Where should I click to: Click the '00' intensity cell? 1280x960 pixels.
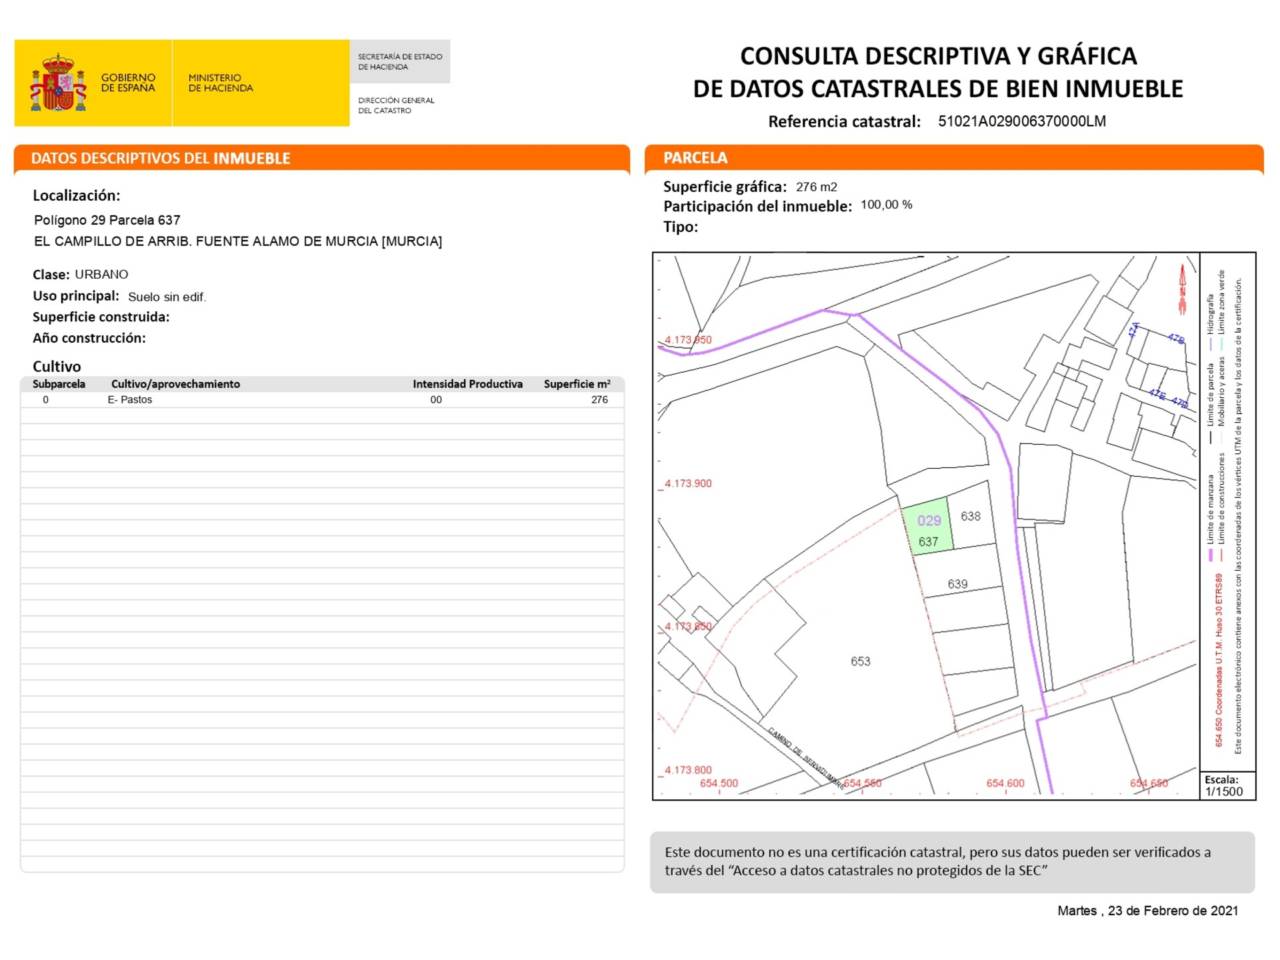tap(436, 400)
